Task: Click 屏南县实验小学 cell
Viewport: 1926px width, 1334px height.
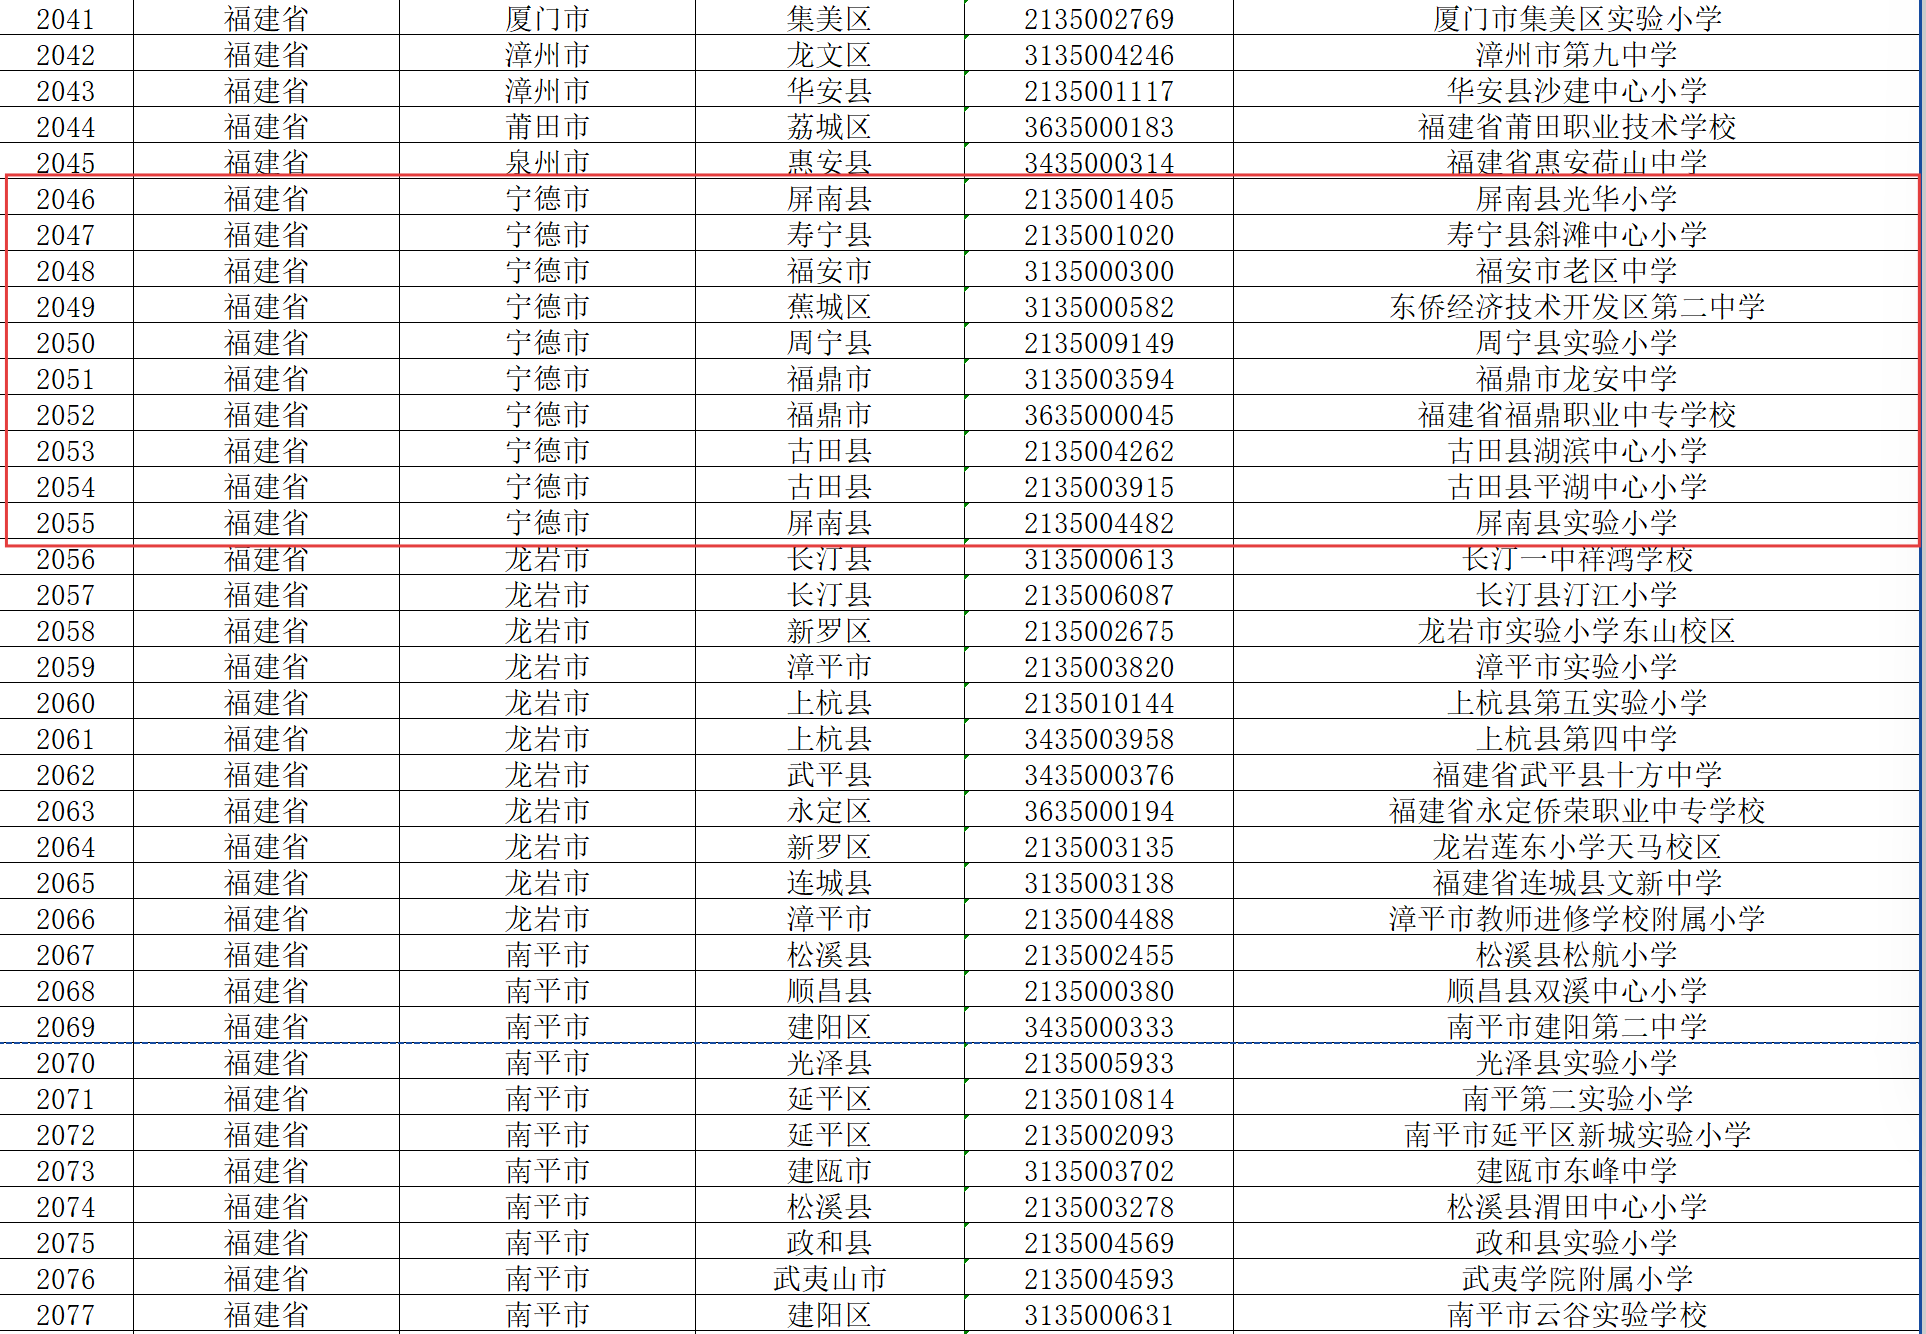Action: coord(1576,523)
